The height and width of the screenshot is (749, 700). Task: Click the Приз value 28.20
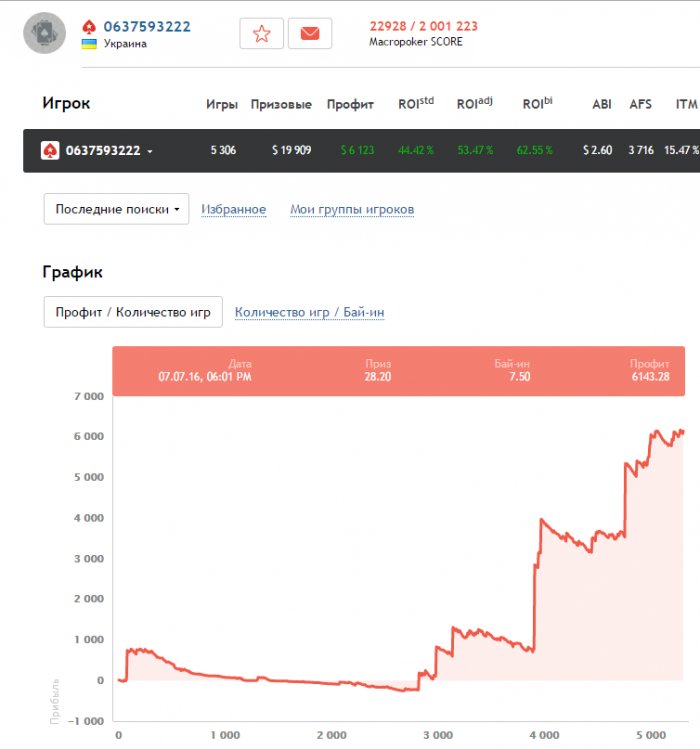coord(377,377)
